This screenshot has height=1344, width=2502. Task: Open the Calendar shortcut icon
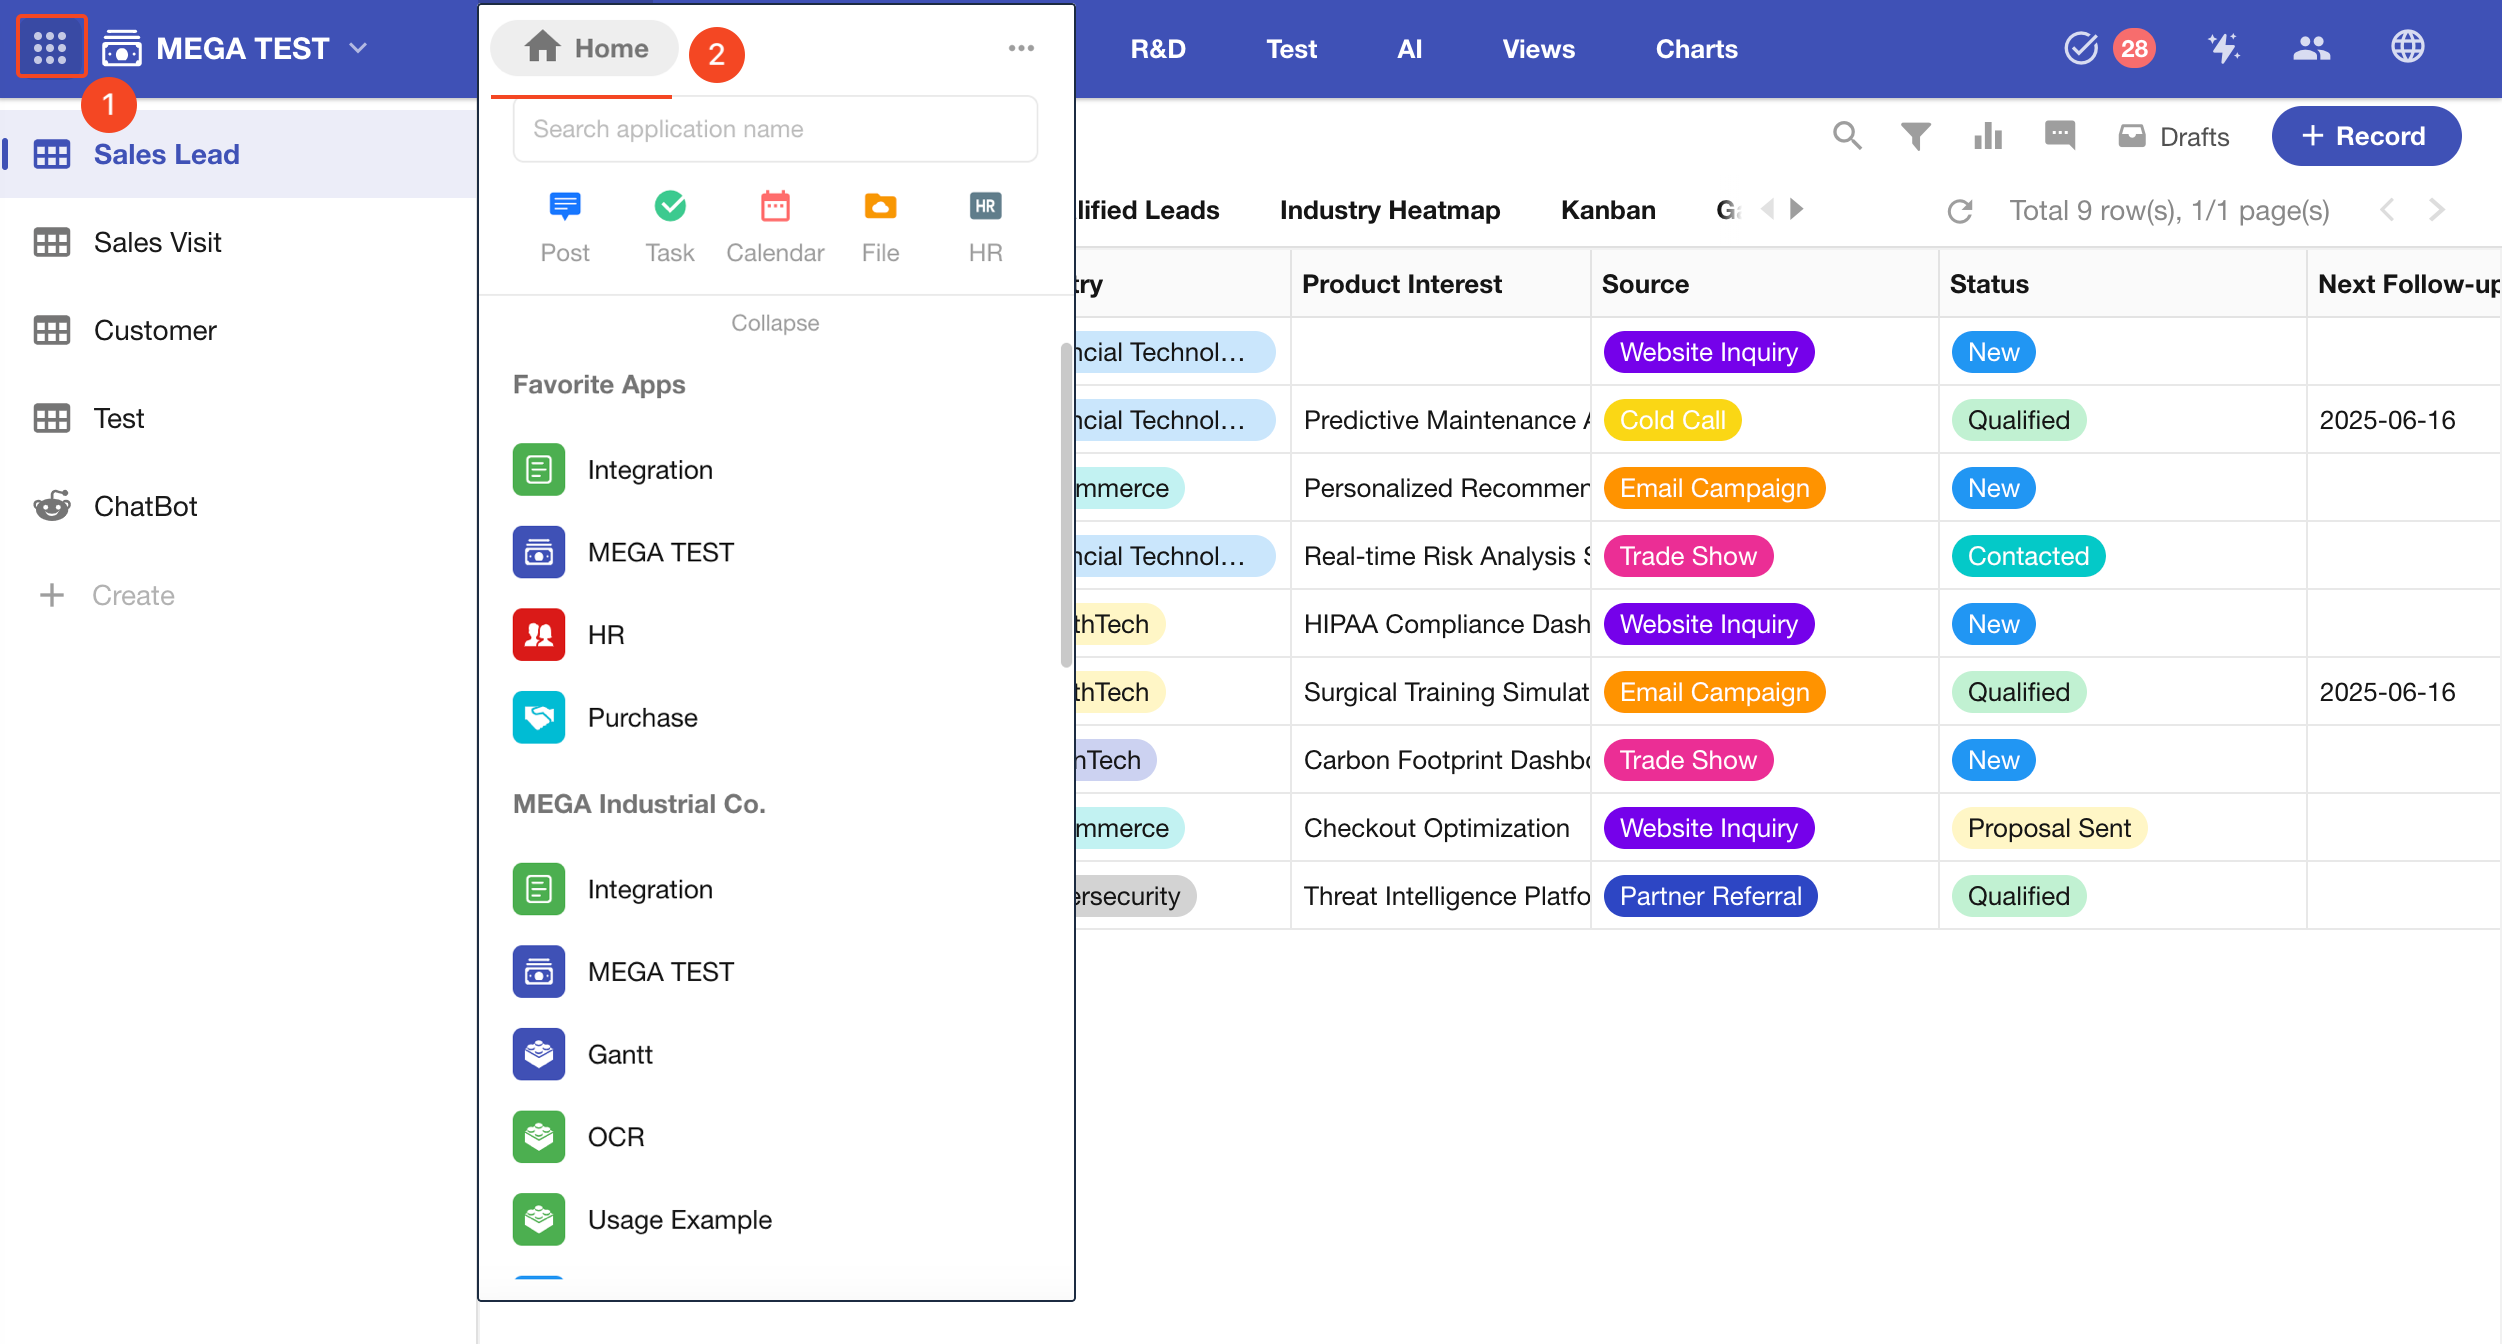[775, 207]
